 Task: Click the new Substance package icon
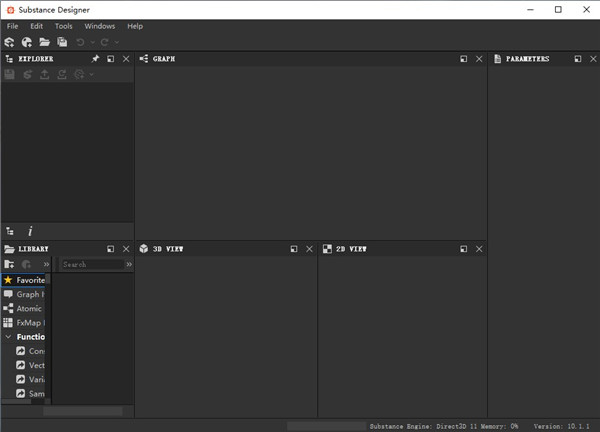pos(10,42)
